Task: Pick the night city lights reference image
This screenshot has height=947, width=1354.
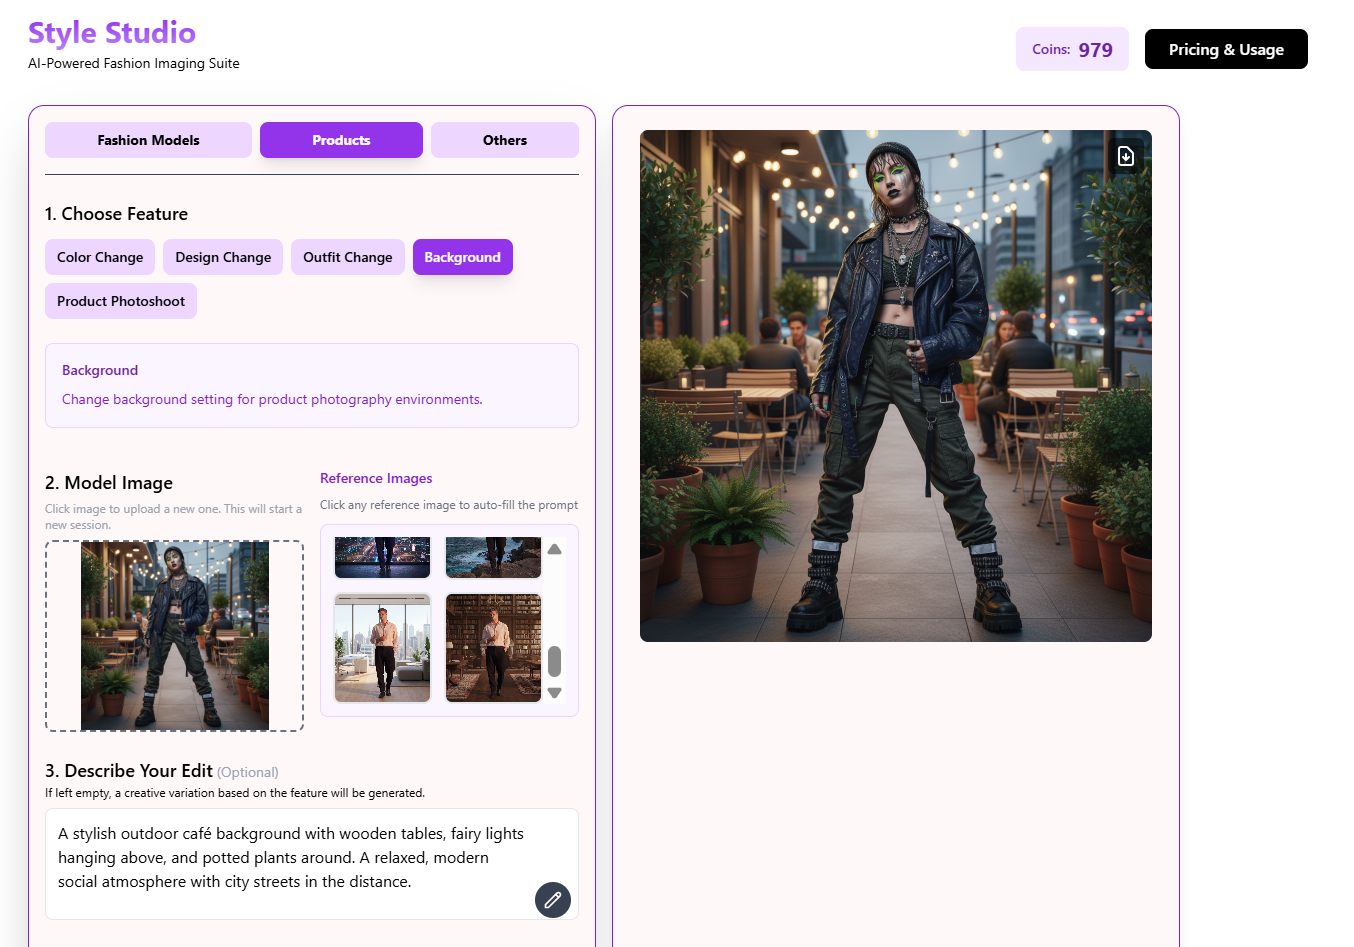Action: coord(382,558)
